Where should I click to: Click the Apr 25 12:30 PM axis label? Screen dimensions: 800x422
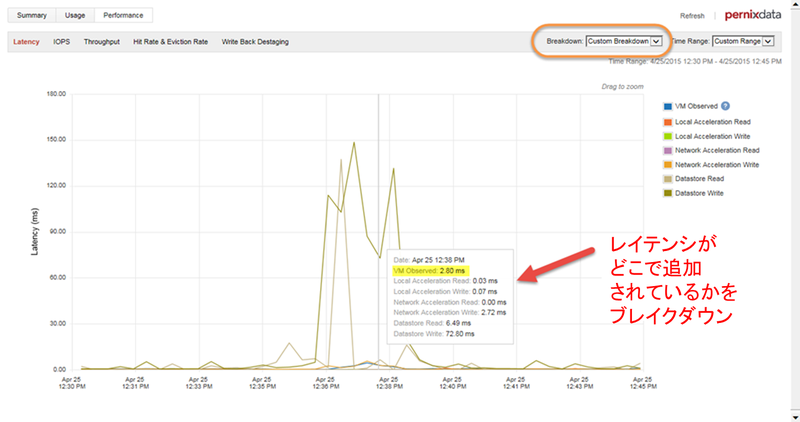tap(72, 383)
